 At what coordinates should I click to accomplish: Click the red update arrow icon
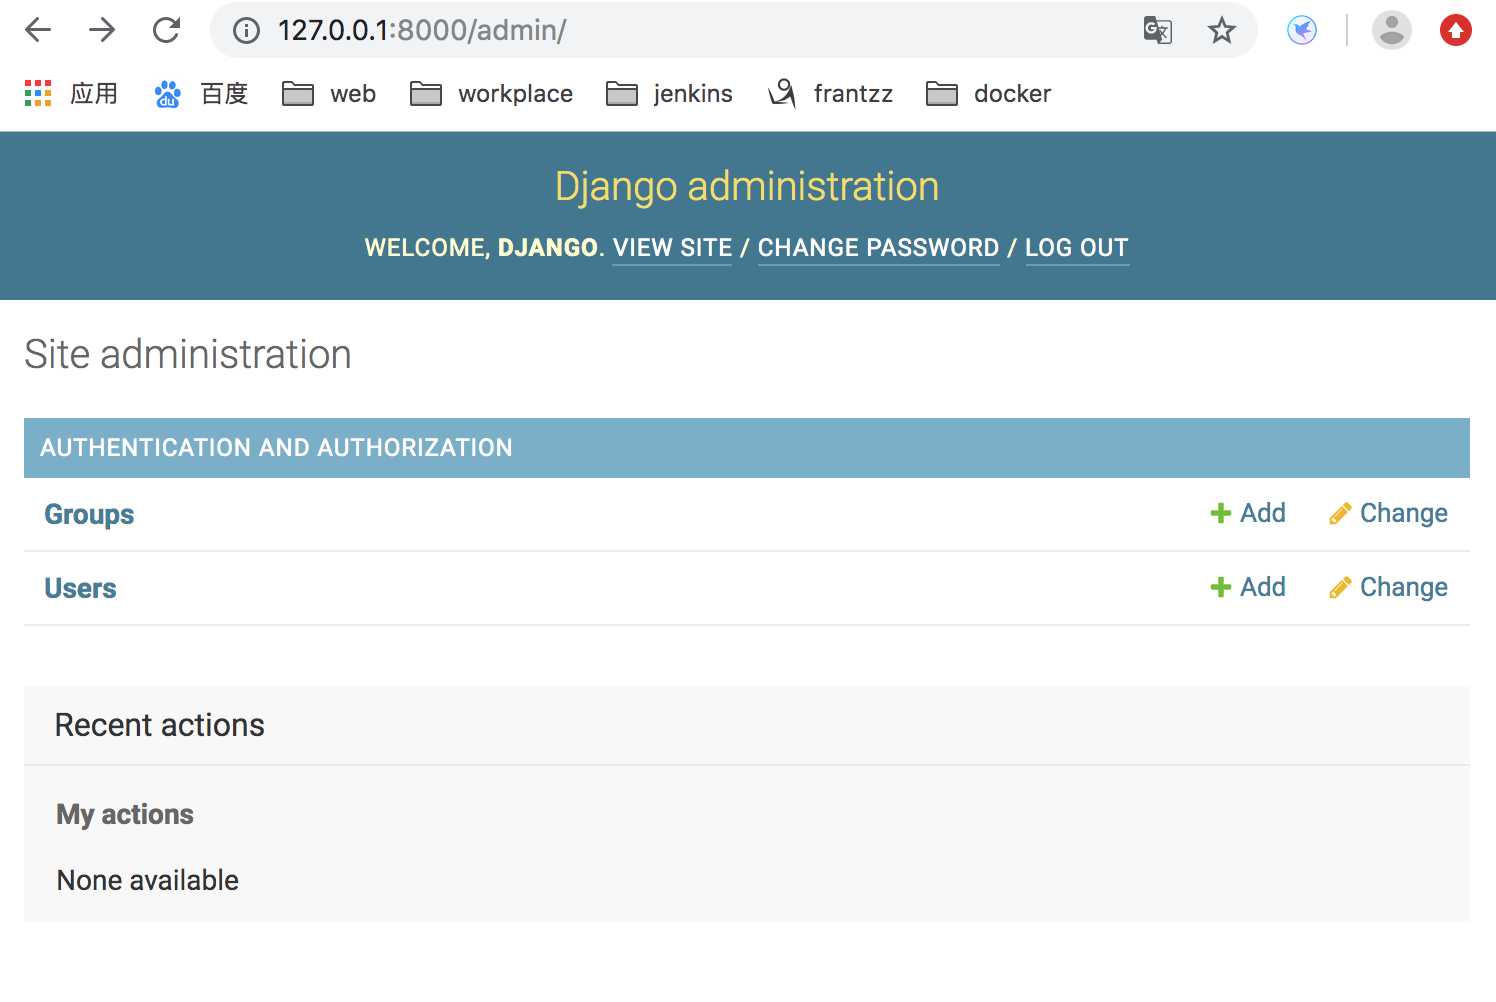click(1456, 30)
